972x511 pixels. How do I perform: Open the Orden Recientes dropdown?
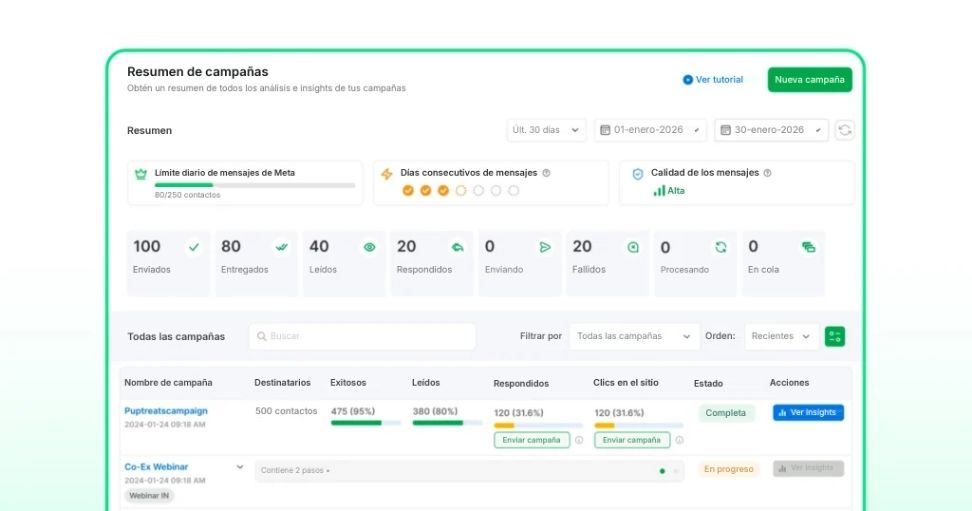point(782,336)
